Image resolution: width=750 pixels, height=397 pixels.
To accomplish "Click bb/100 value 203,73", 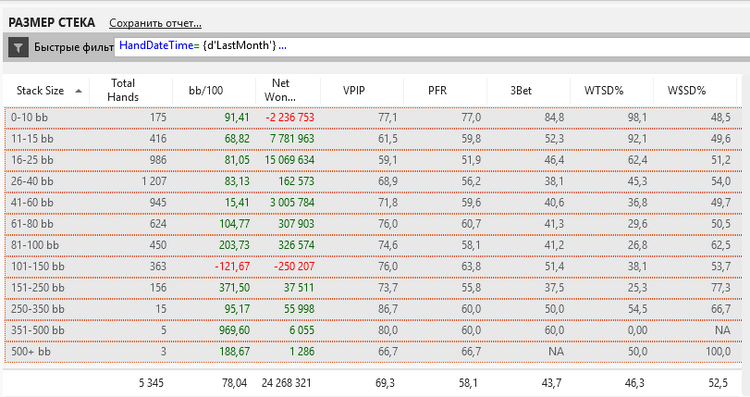I will coord(234,245).
